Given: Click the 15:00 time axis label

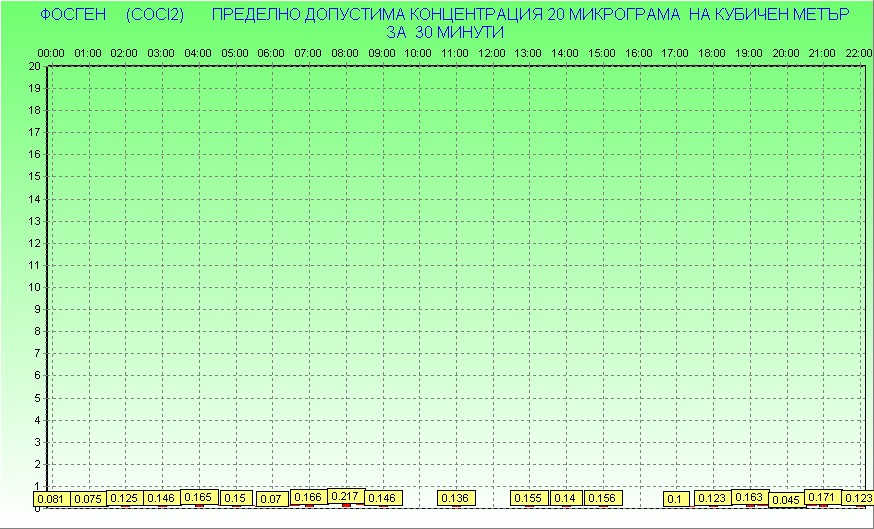Looking at the screenshot, I should tap(602, 53).
